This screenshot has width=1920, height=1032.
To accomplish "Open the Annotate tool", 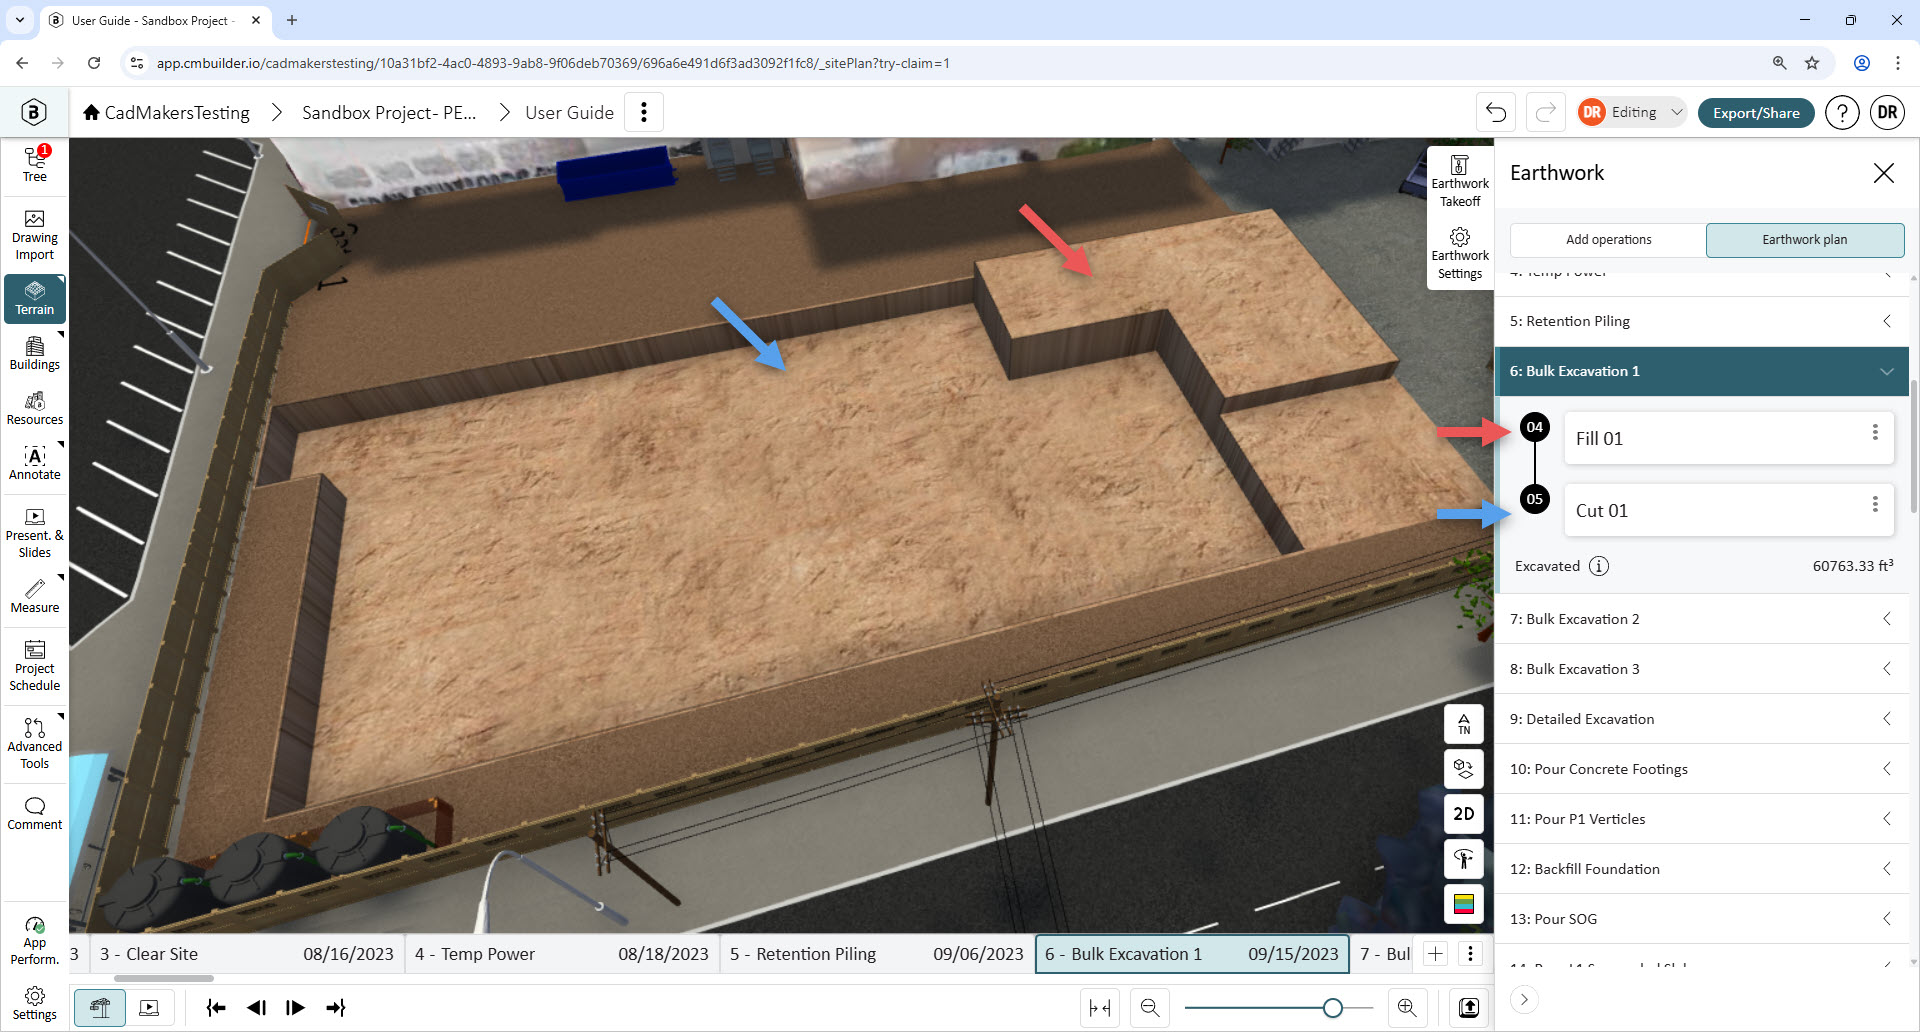I will 35,464.
